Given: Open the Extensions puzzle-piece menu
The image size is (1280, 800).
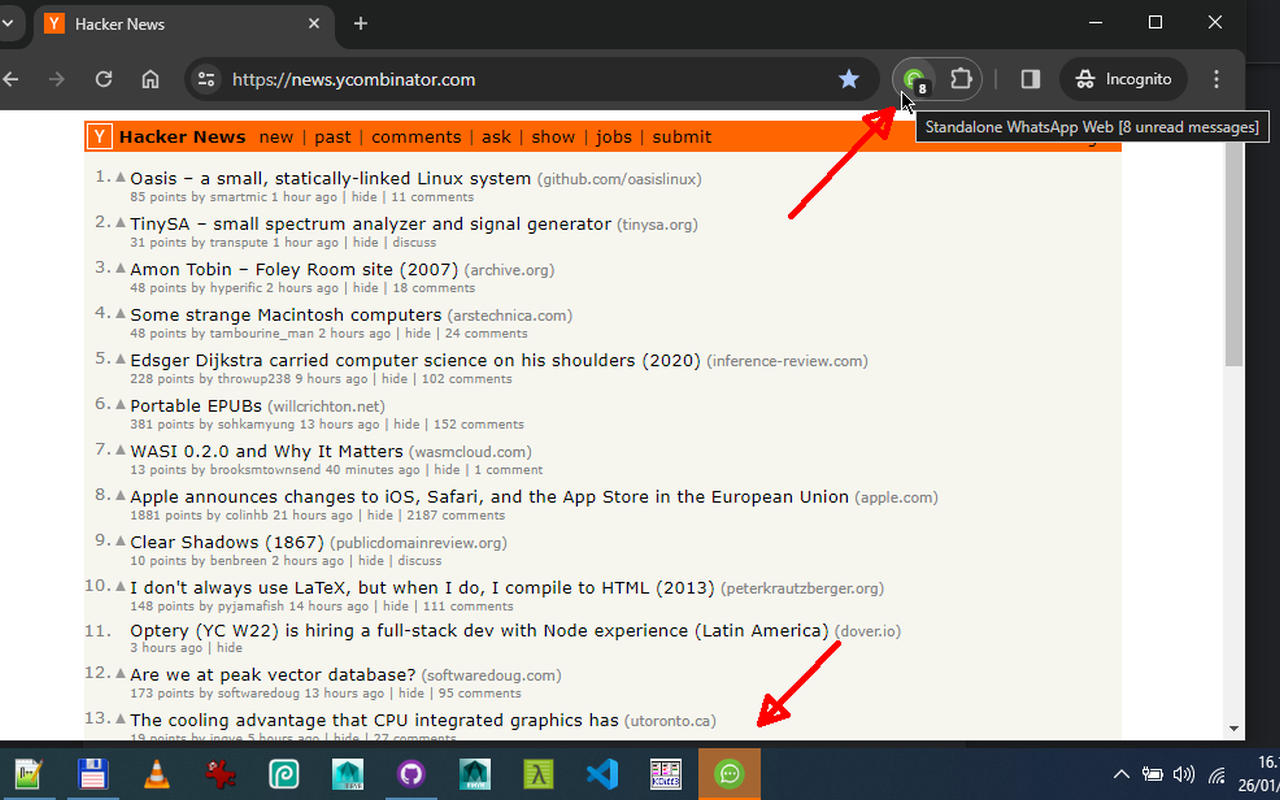Looking at the screenshot, I should click(x=960, y=79).
